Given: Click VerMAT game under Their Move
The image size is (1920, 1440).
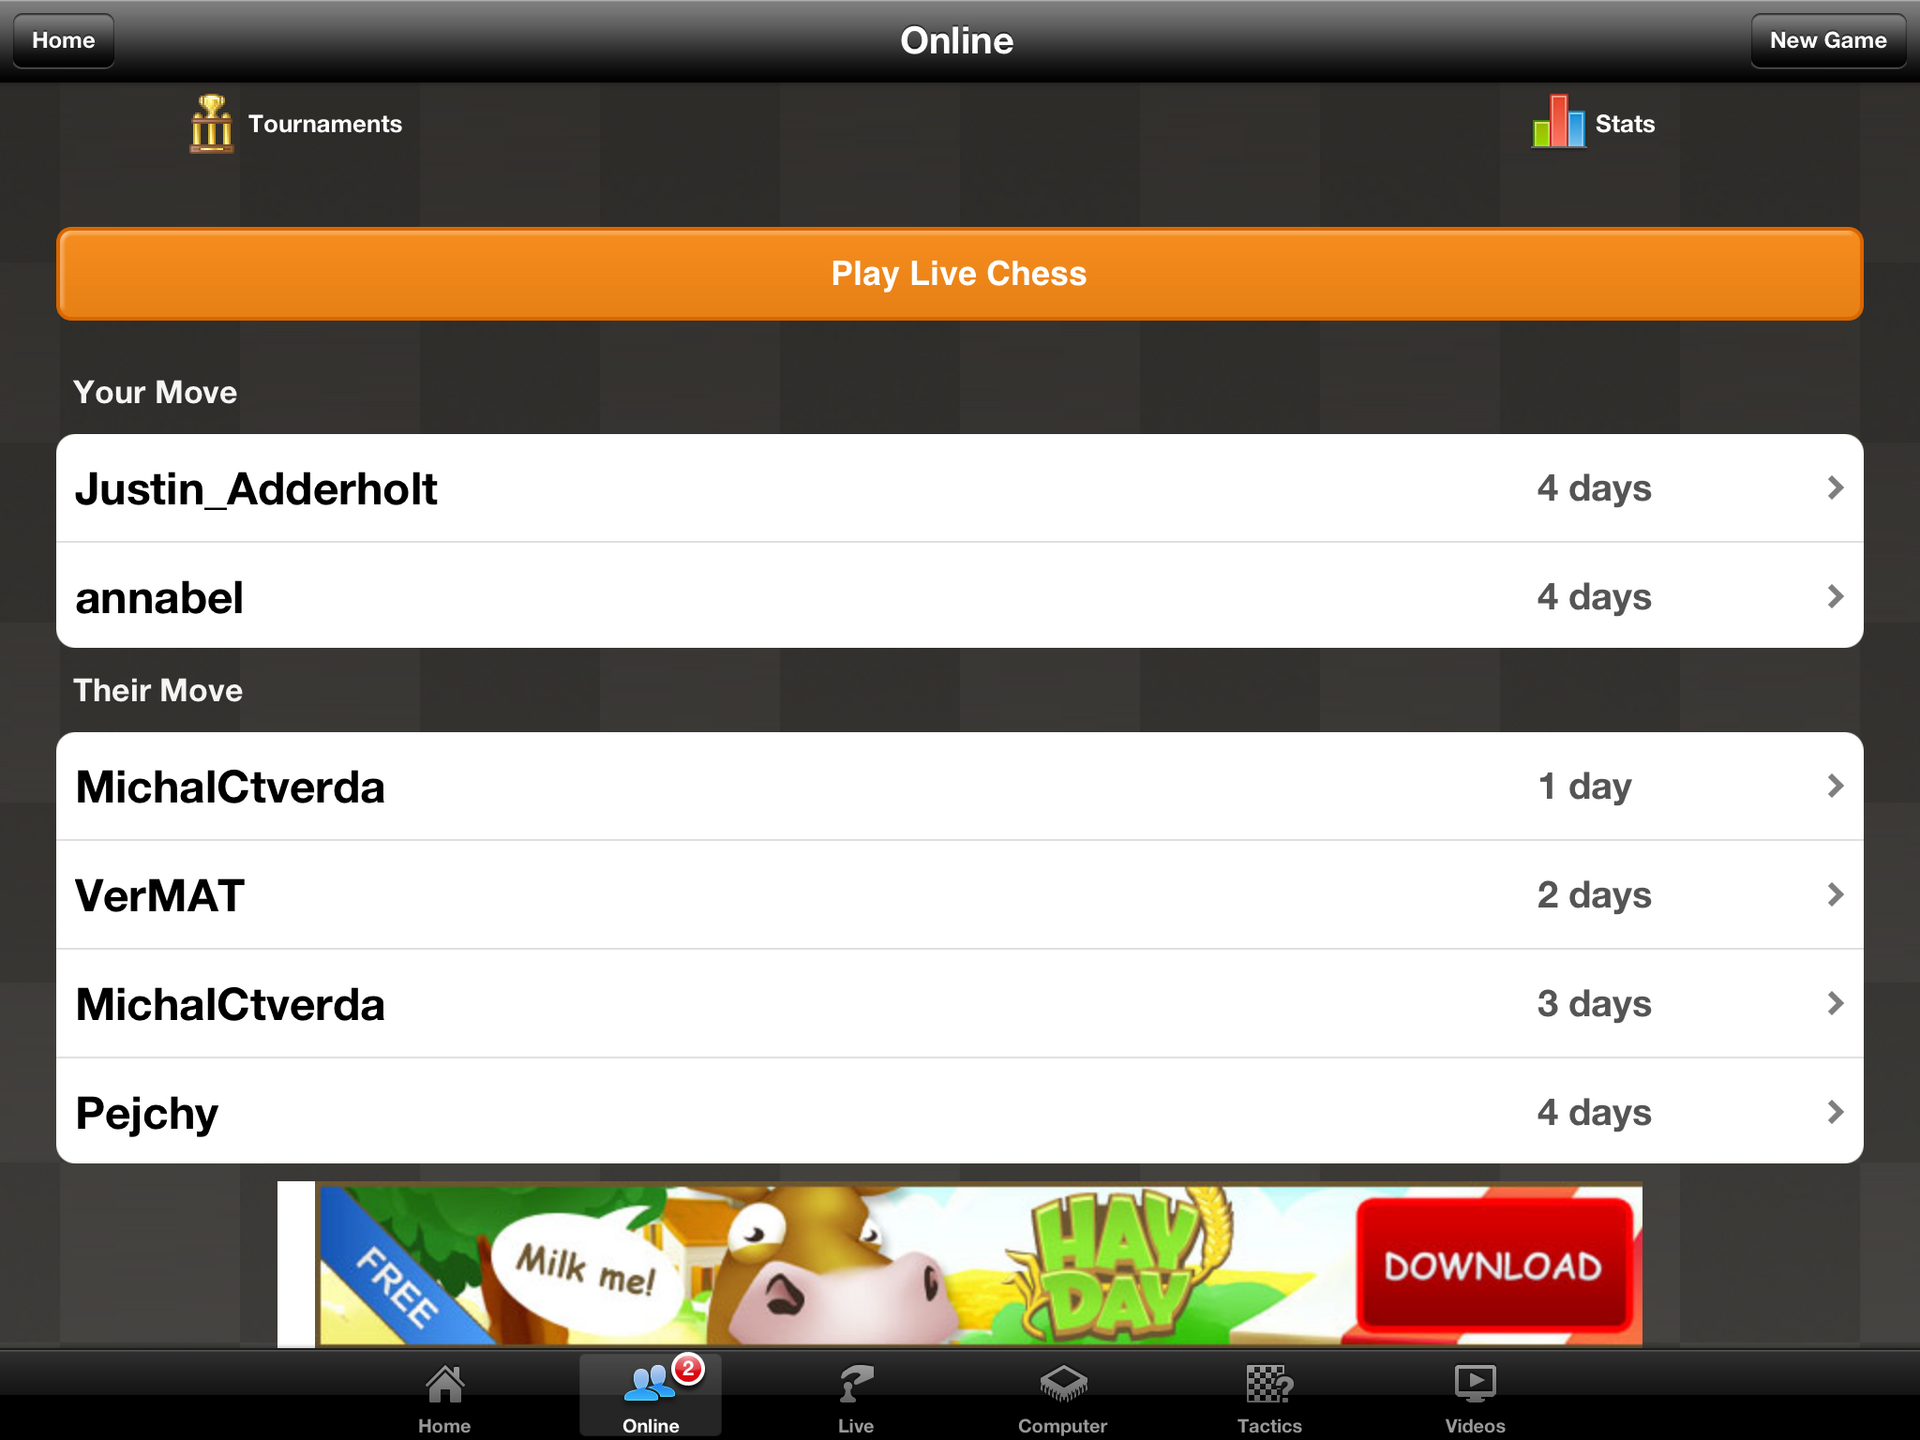Looking at the screenshot, I should (958, 894).
